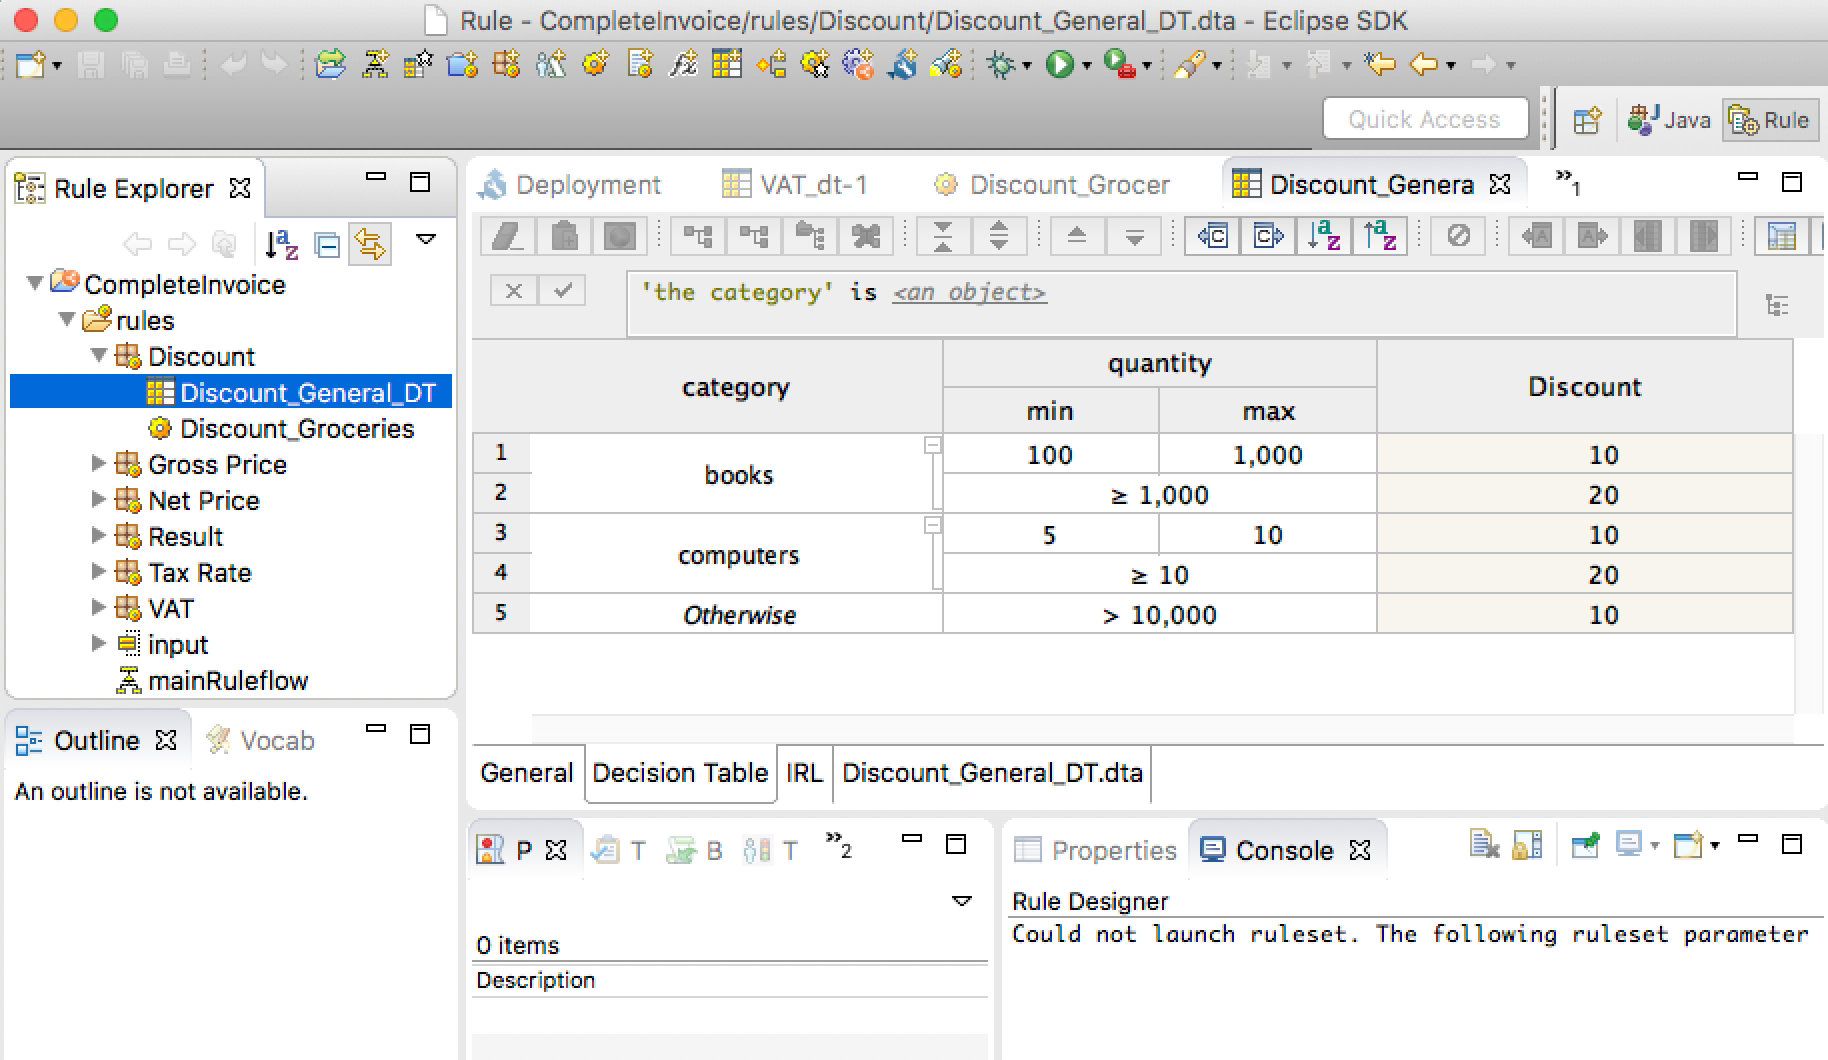
Task: Switch to the Deployment editor tab
Action: pyautogui.click(x=571, y=185)
